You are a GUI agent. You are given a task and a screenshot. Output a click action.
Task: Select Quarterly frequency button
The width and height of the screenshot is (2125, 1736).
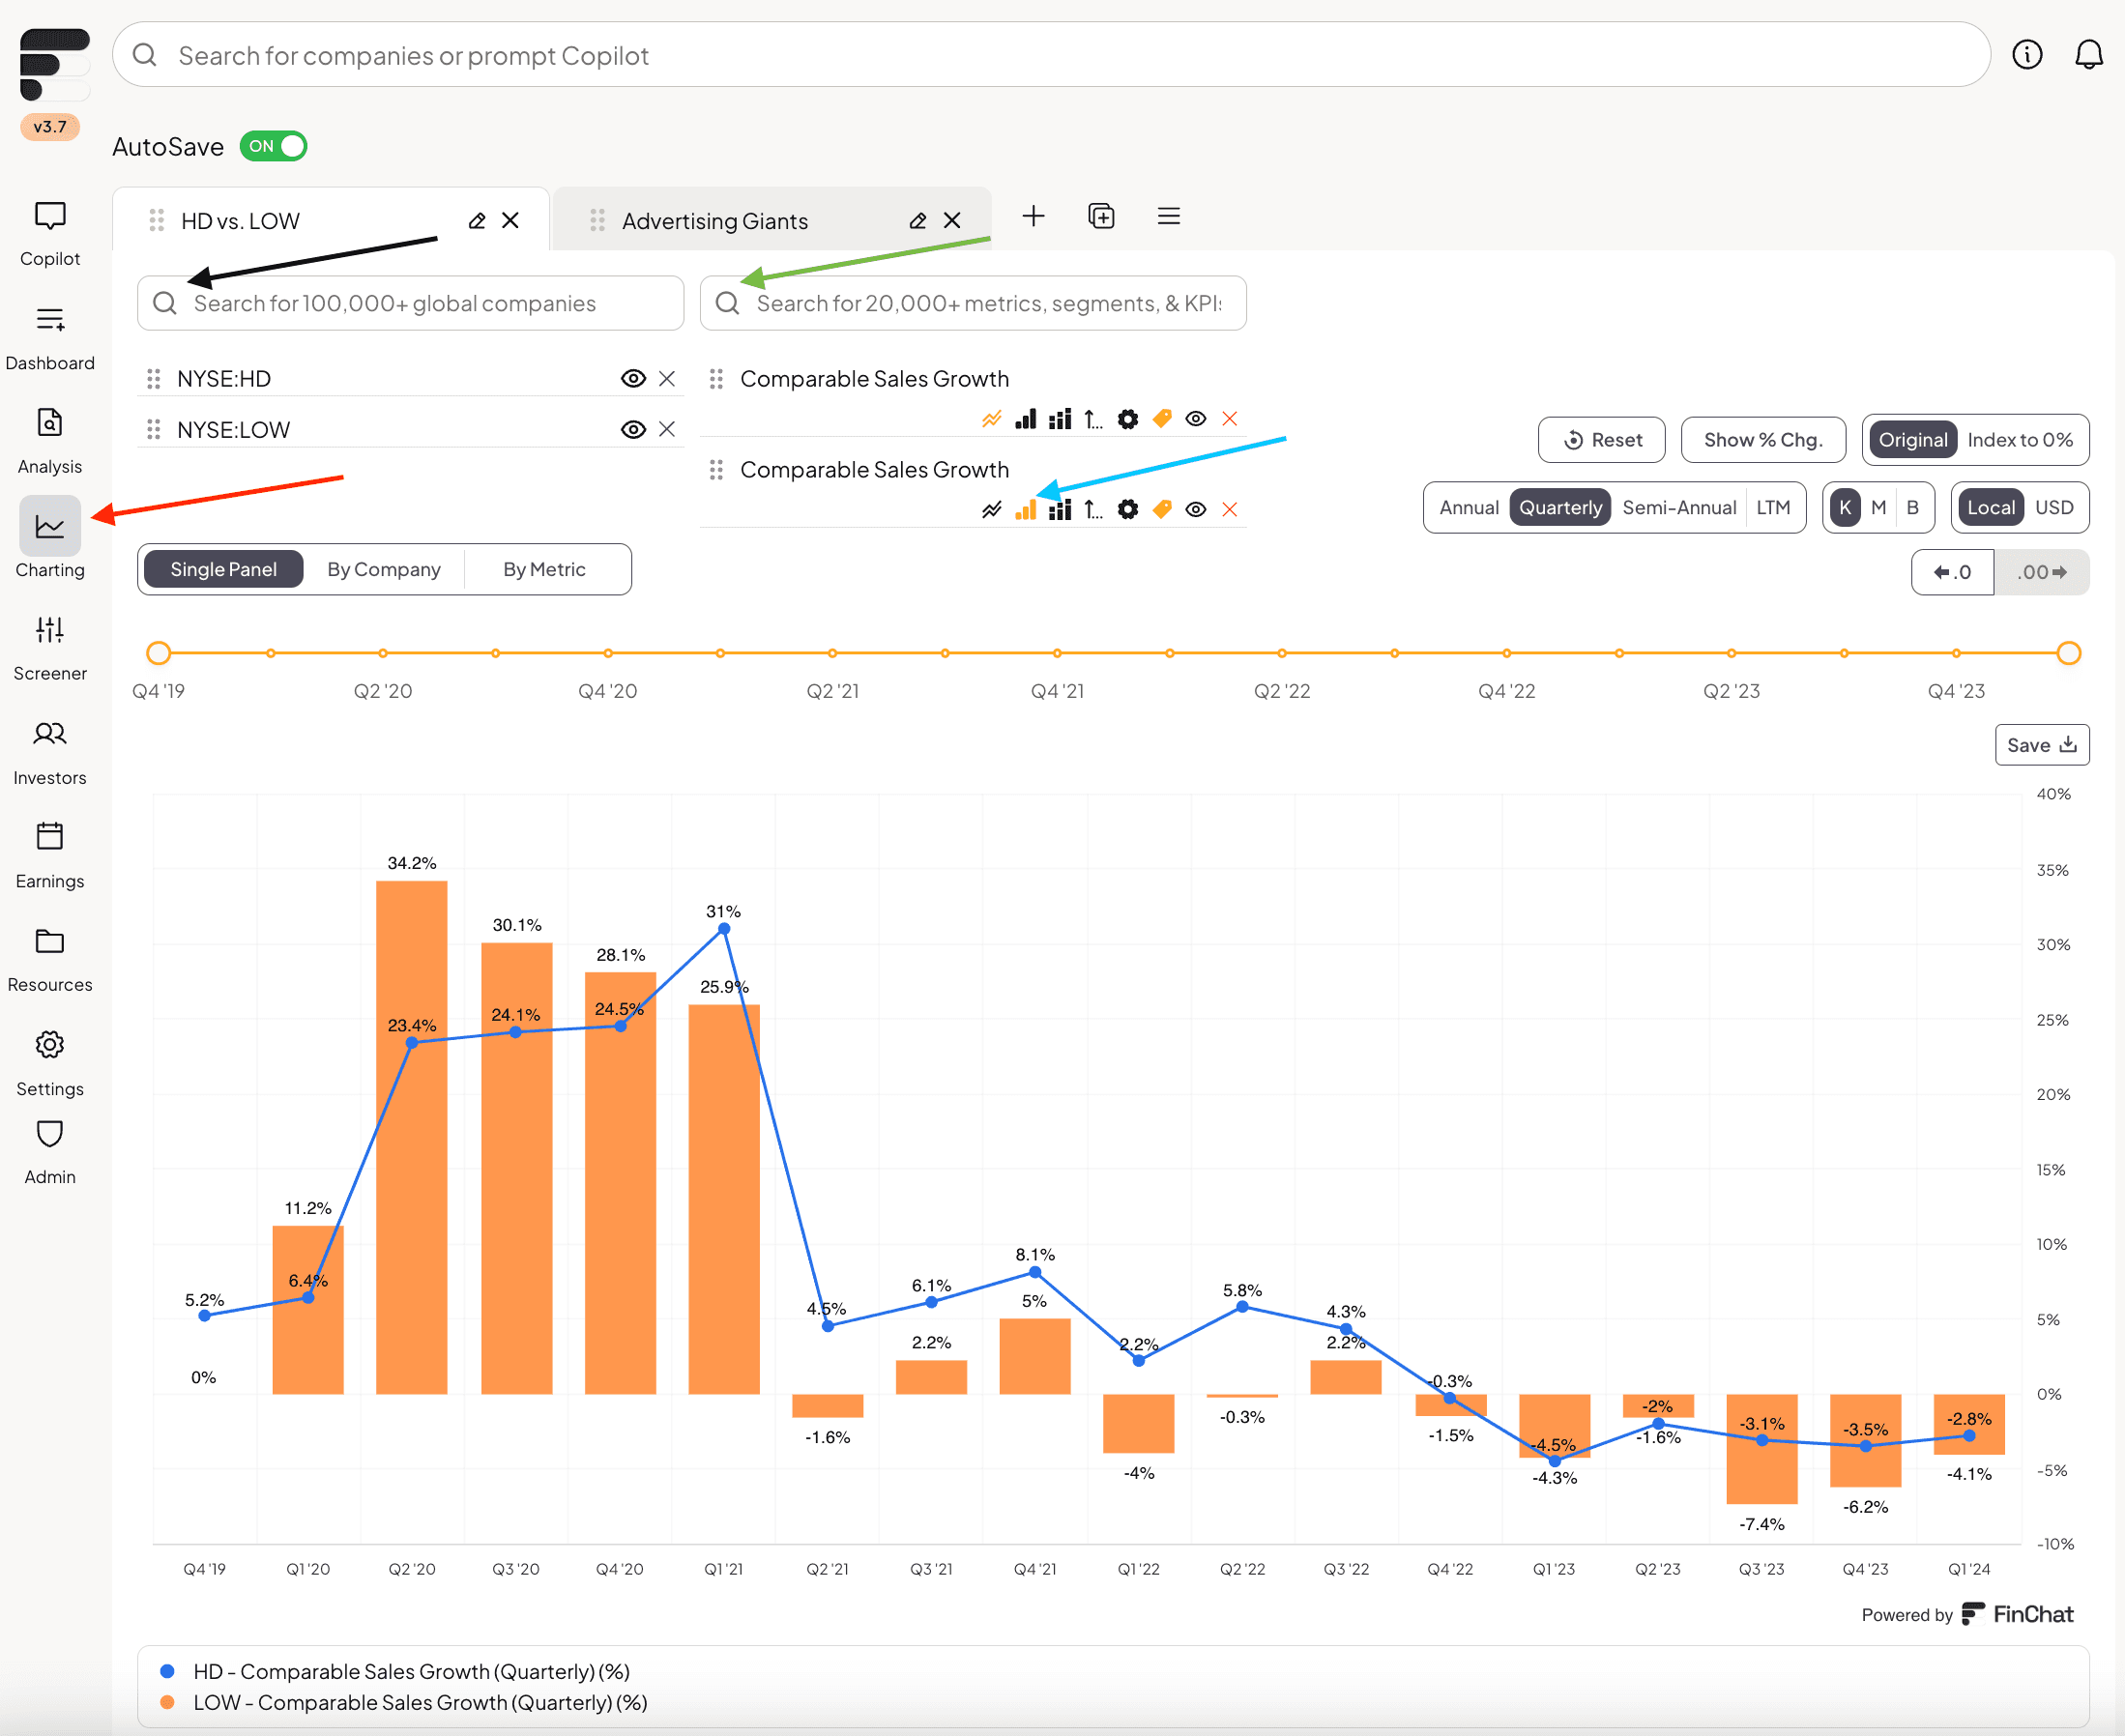1558,509
